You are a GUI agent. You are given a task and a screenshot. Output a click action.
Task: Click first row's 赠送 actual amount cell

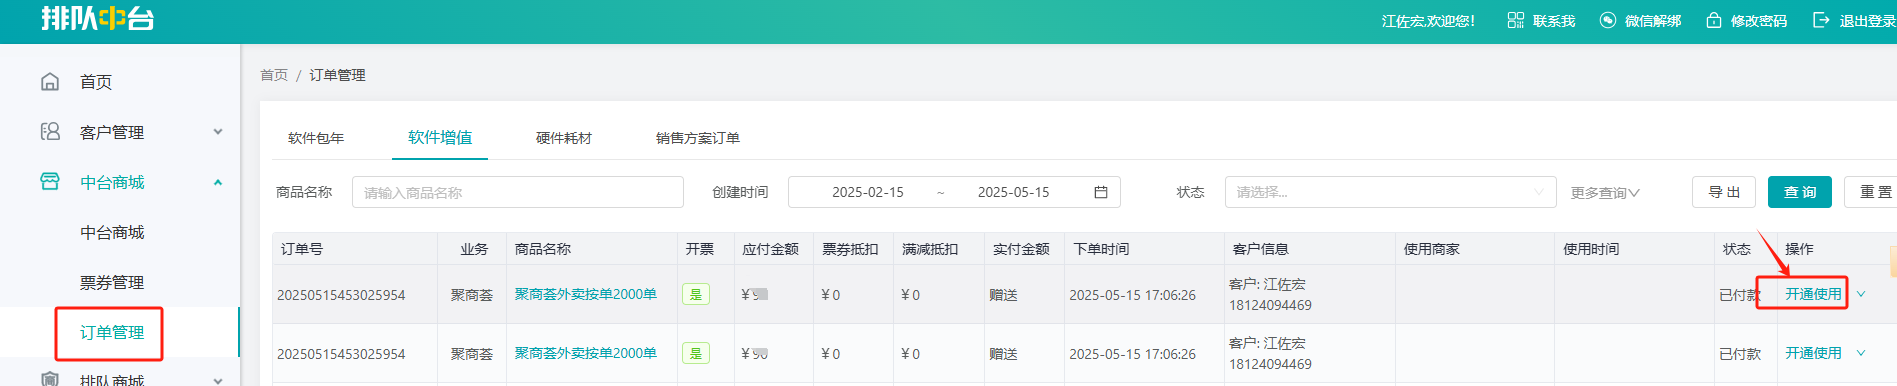click(1003, 295)
